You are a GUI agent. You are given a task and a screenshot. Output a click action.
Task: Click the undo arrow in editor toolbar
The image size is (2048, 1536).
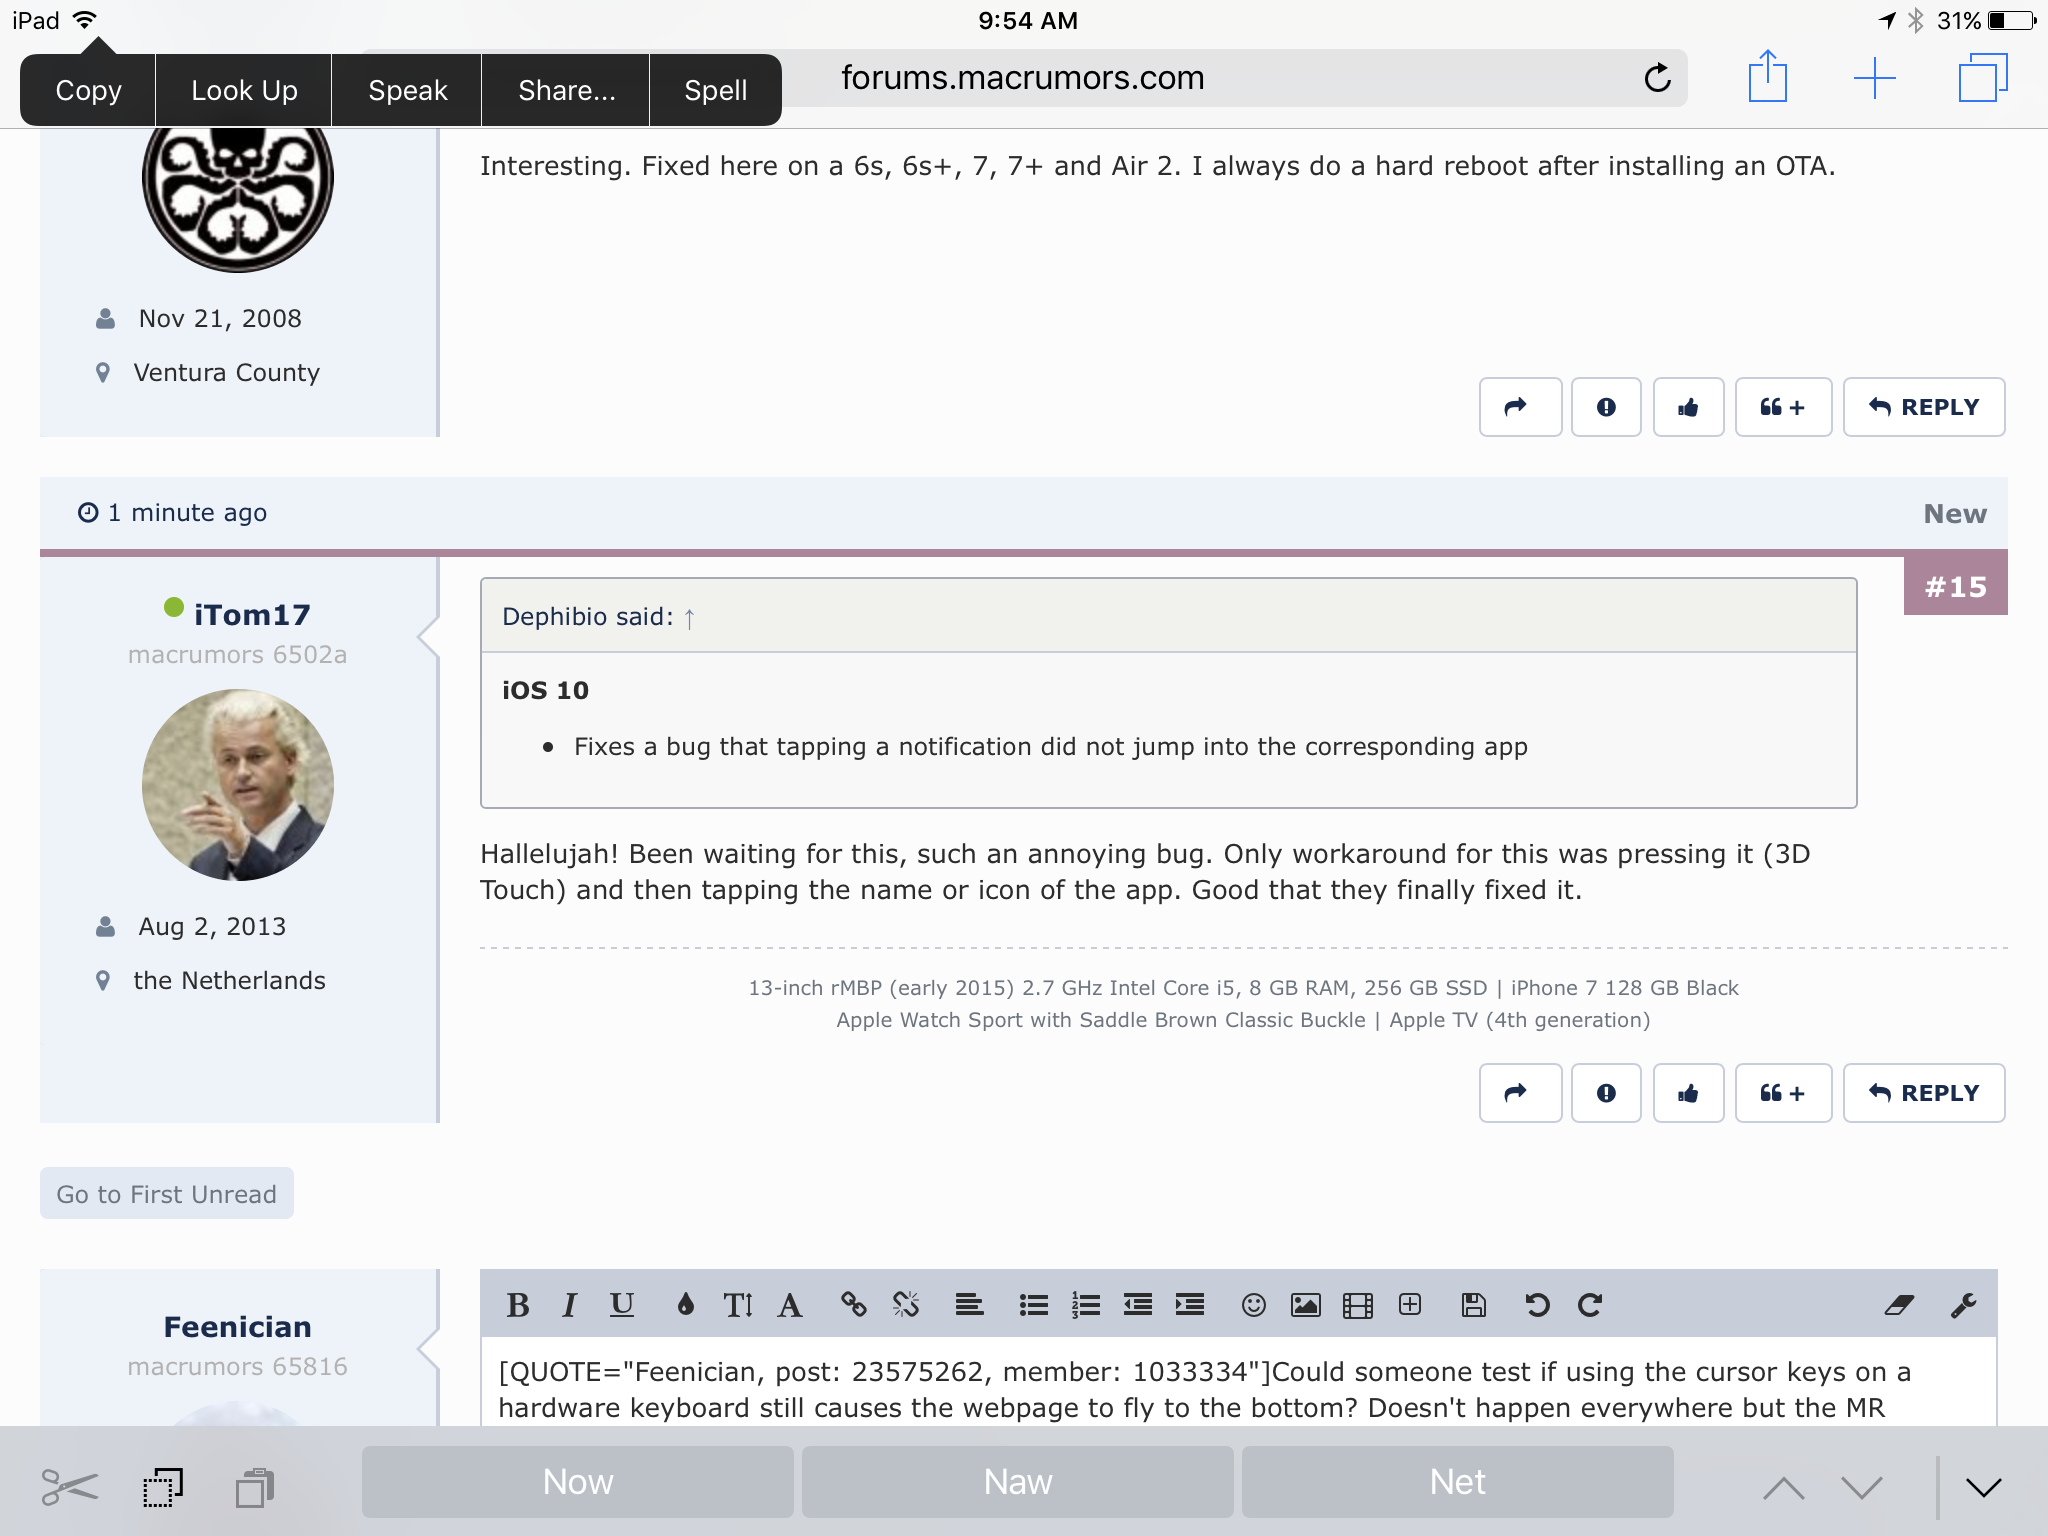(1537, 1305)
